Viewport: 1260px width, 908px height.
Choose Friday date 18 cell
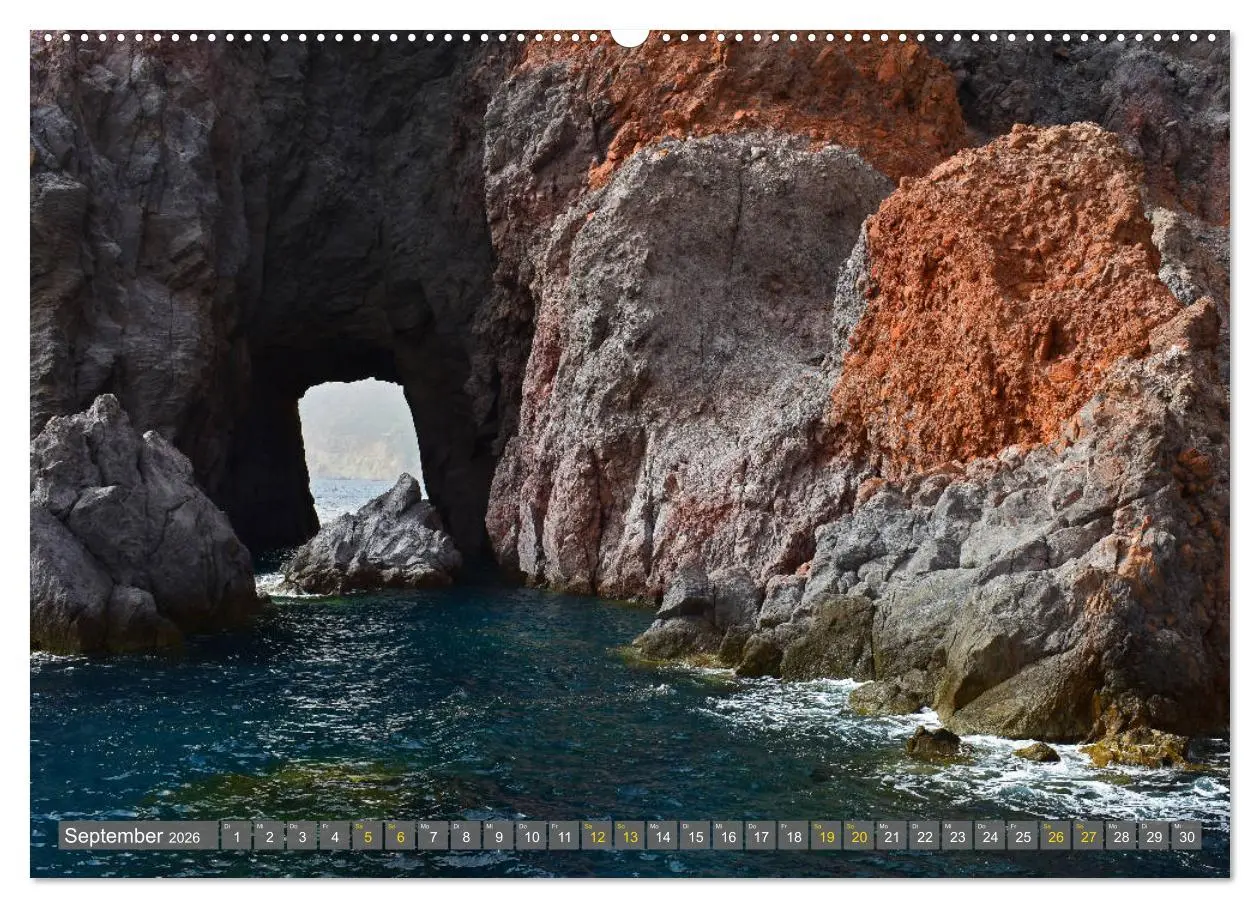click(x=793, y=836)
